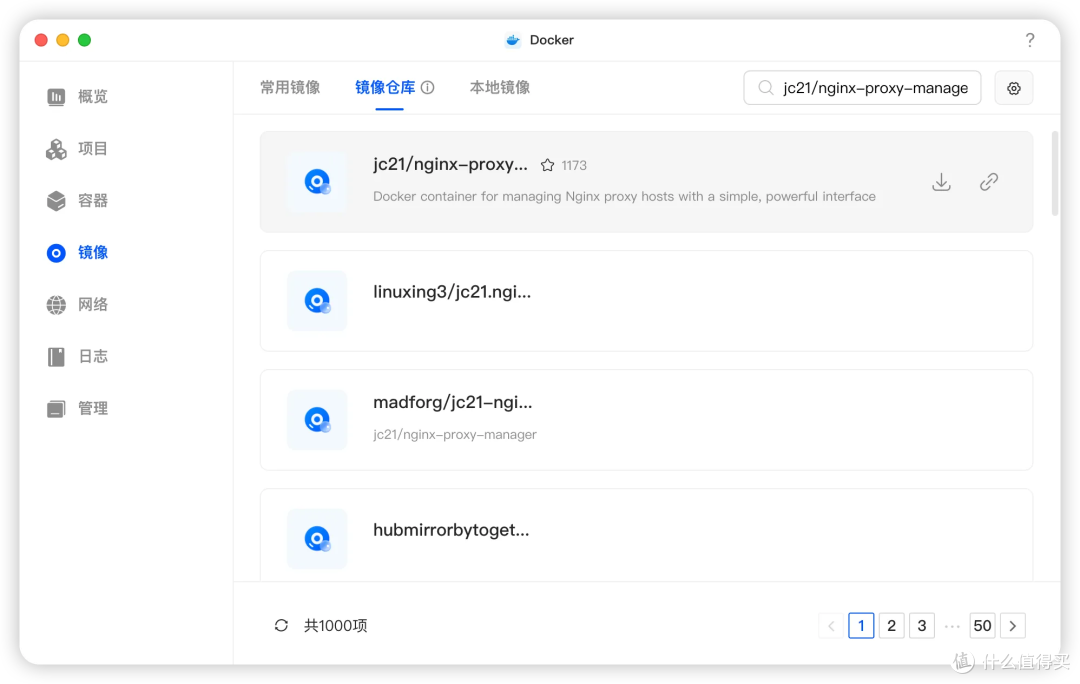The image size is (1080, 684).
Task: Download the jc21/nginx-proxy image
Action: [x=941, y=182]
